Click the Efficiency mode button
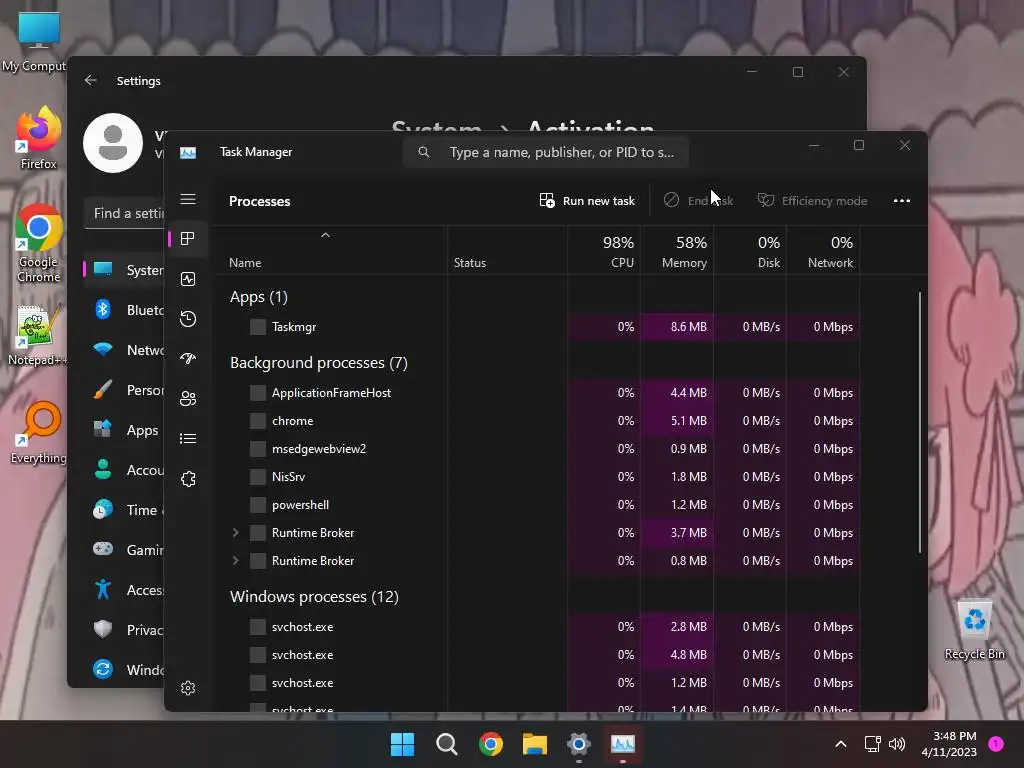 point(812,200)
